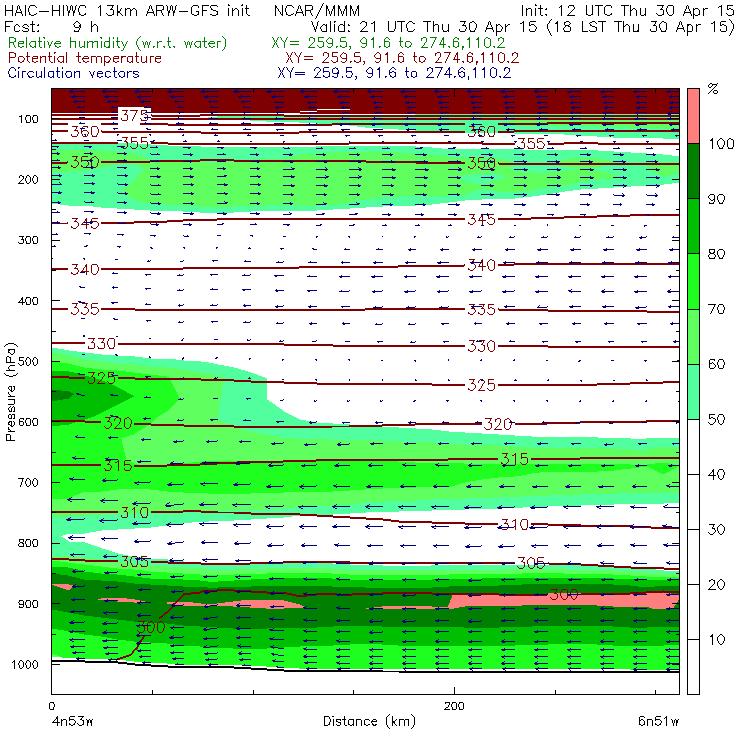The image size is (740, 740).
Task: Select the 'Distance (km)' axis label
Action: pyautogui.click(x=369, y=721)
